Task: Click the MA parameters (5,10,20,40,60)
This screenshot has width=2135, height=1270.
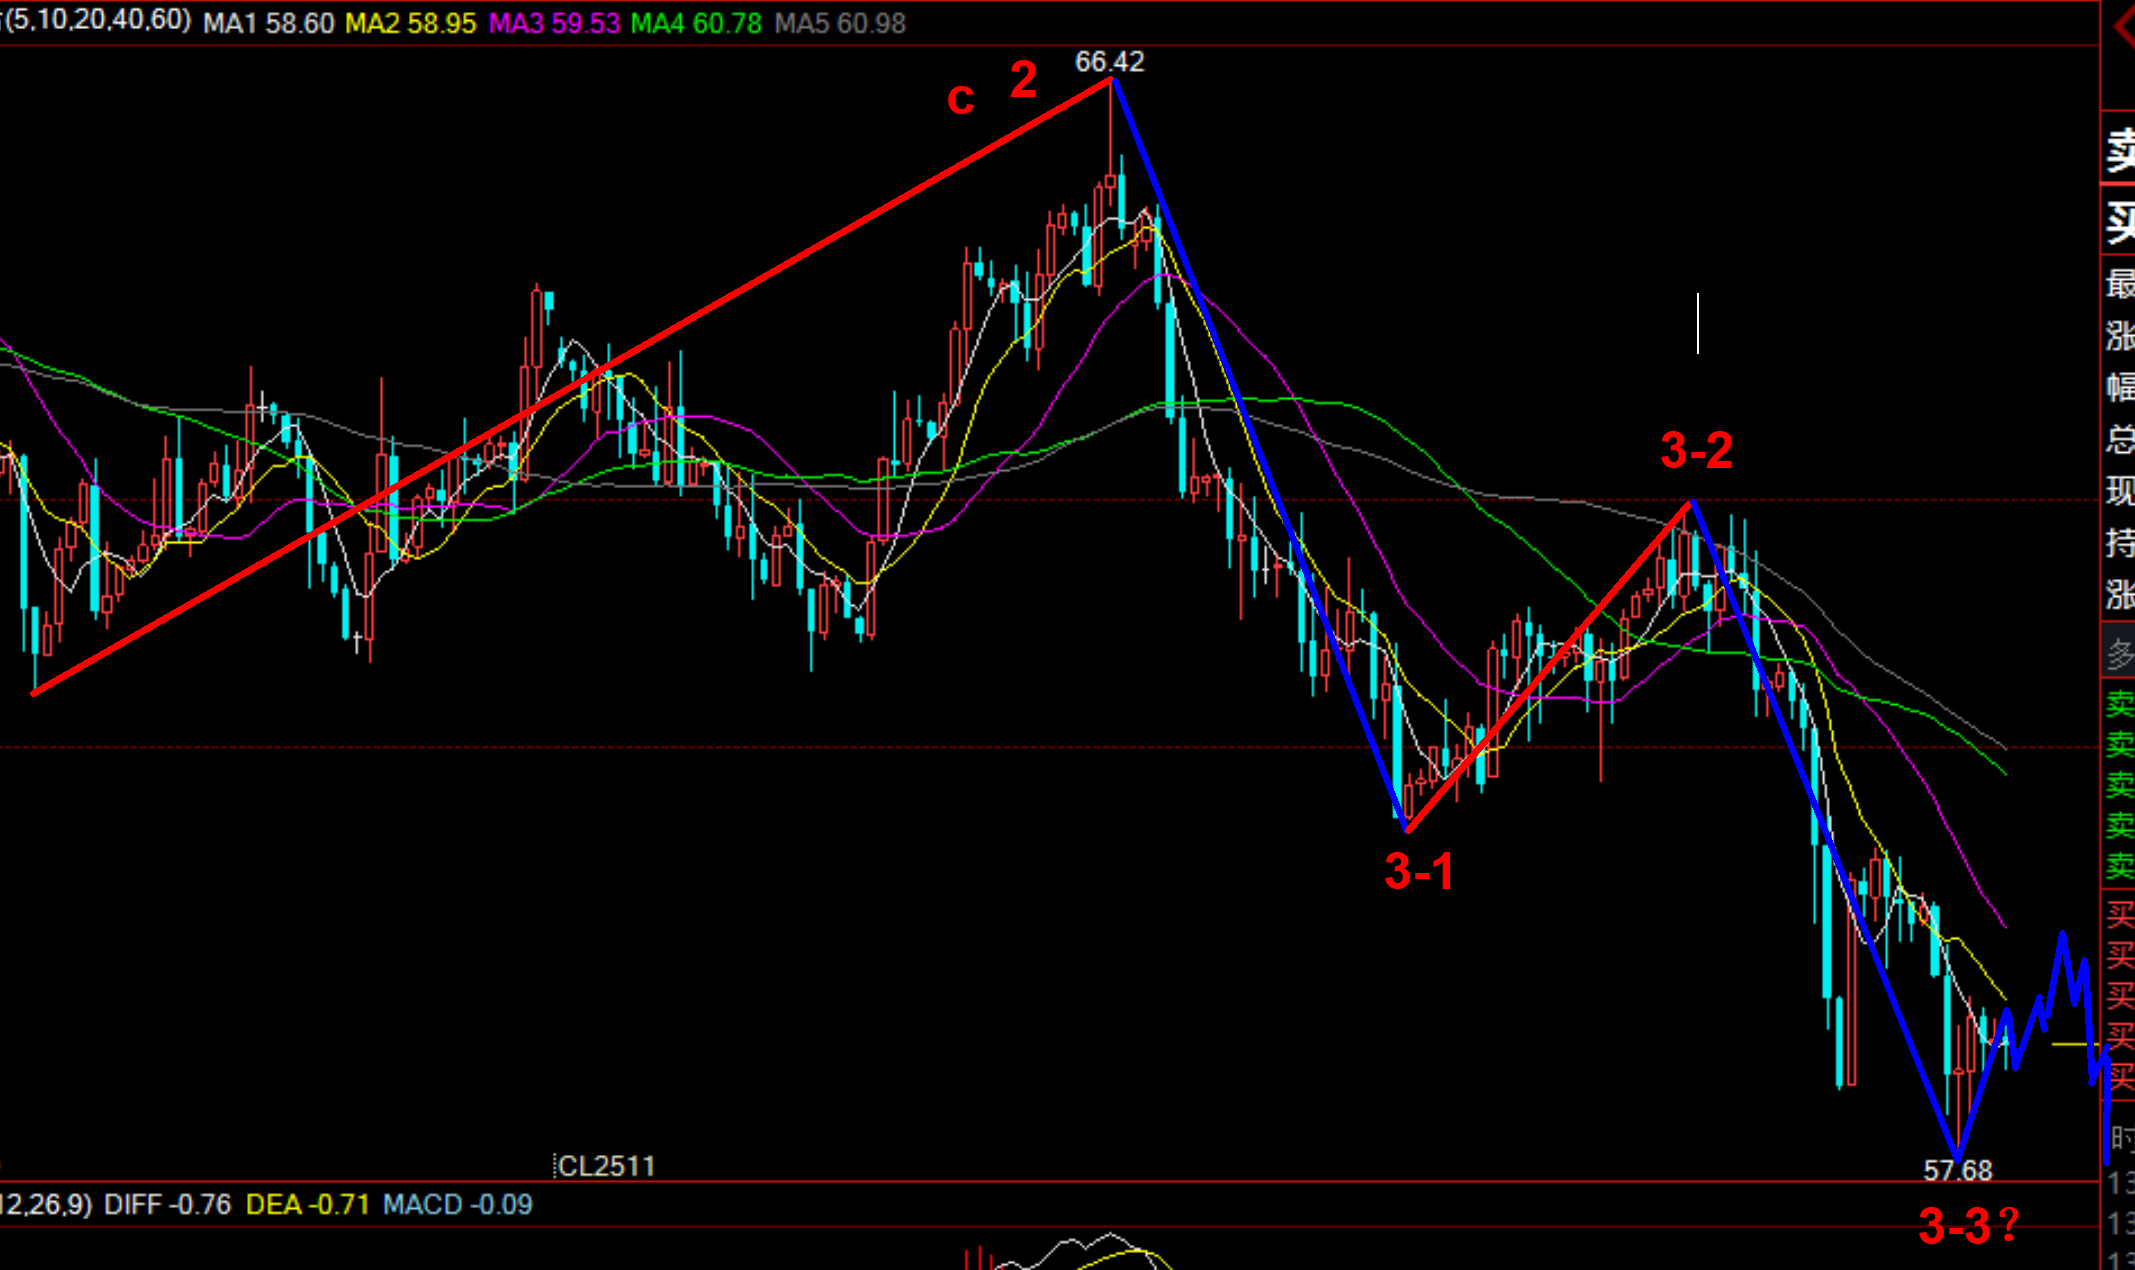Action: [x=97, y=21]
